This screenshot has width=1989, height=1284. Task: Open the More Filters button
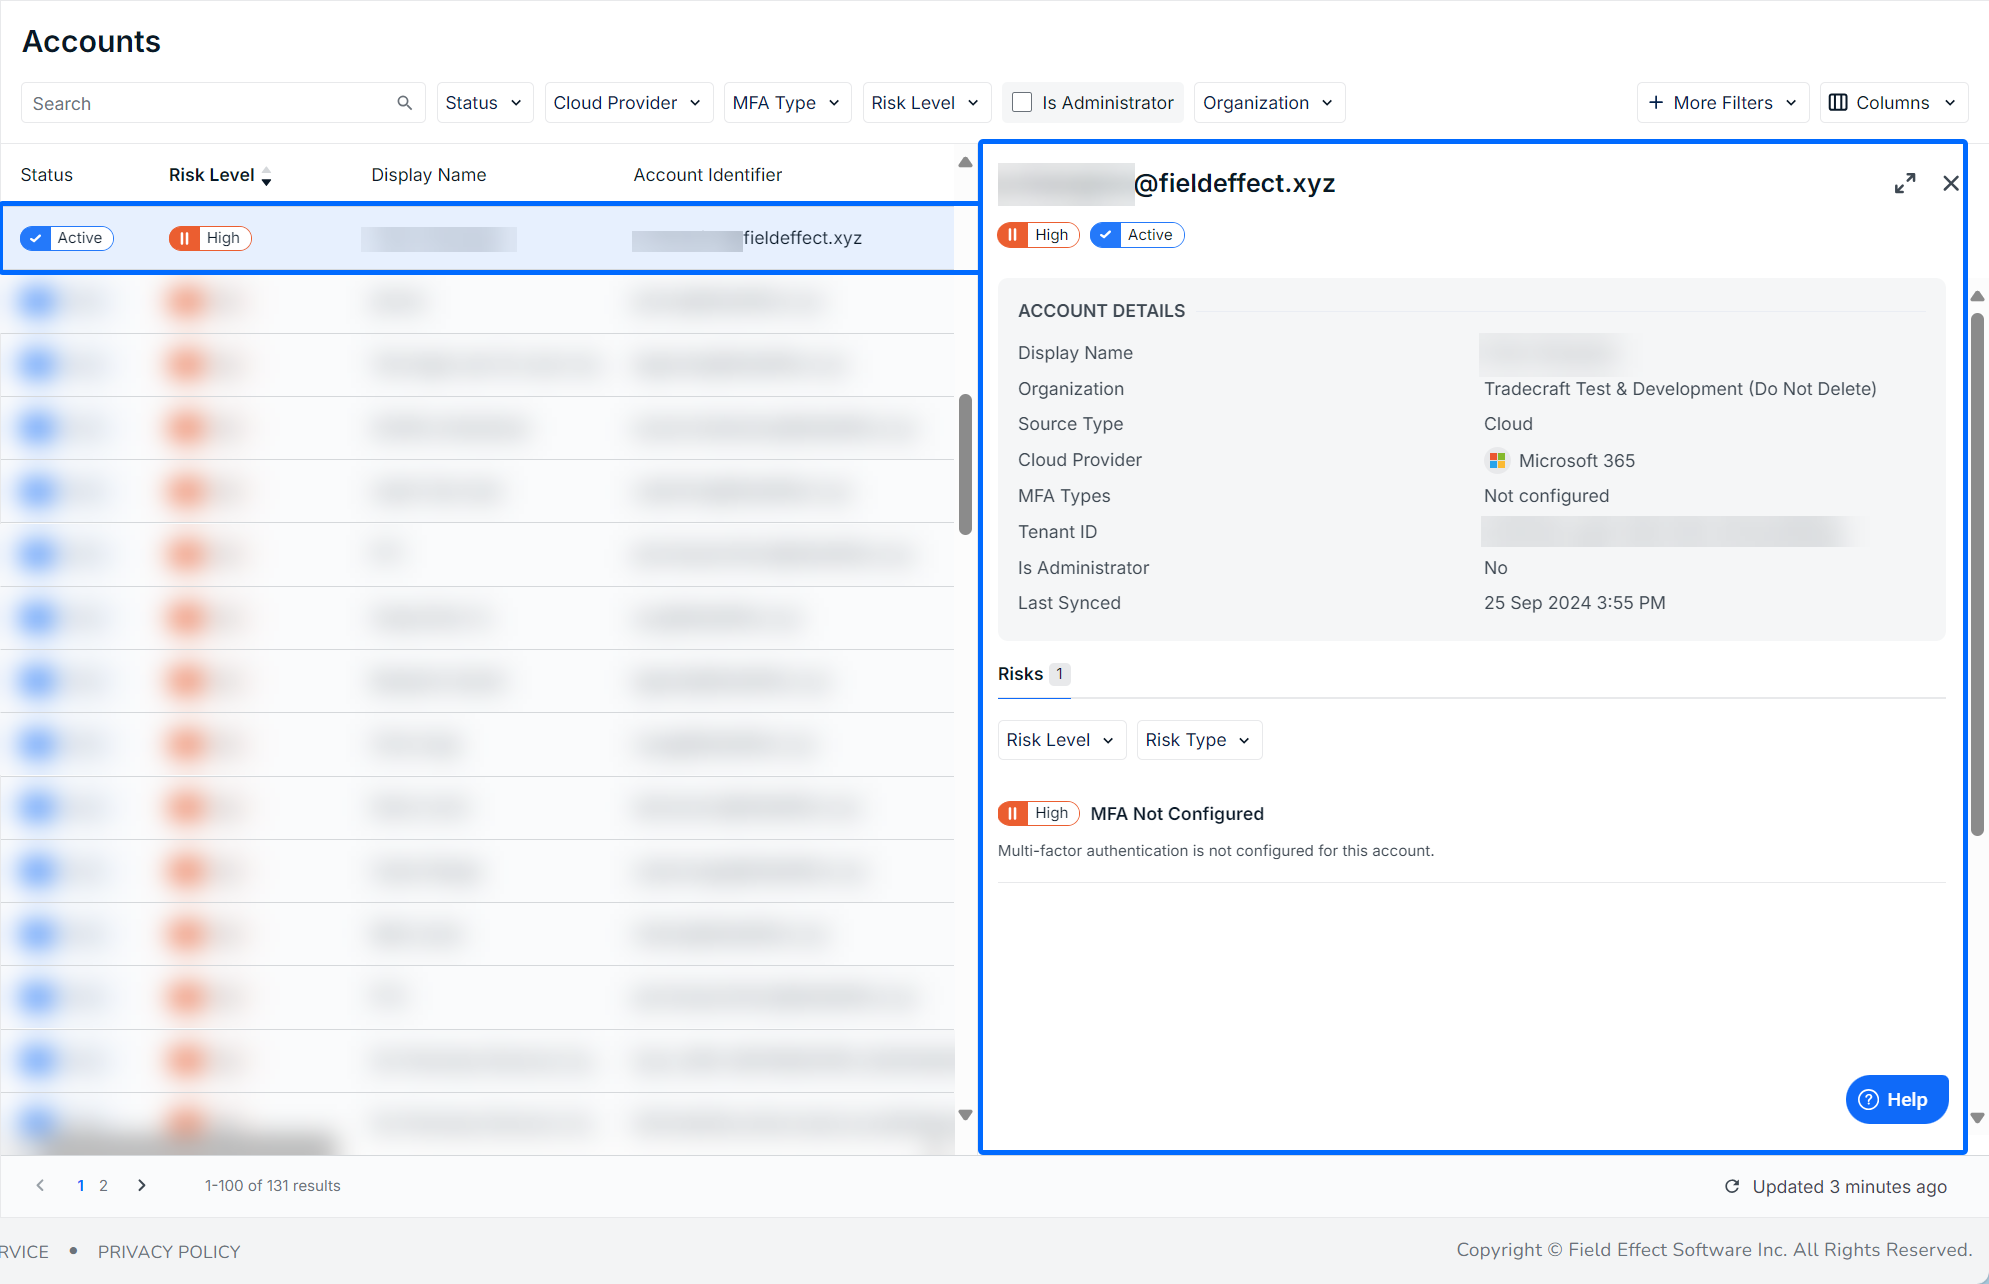pos(1722,103)
